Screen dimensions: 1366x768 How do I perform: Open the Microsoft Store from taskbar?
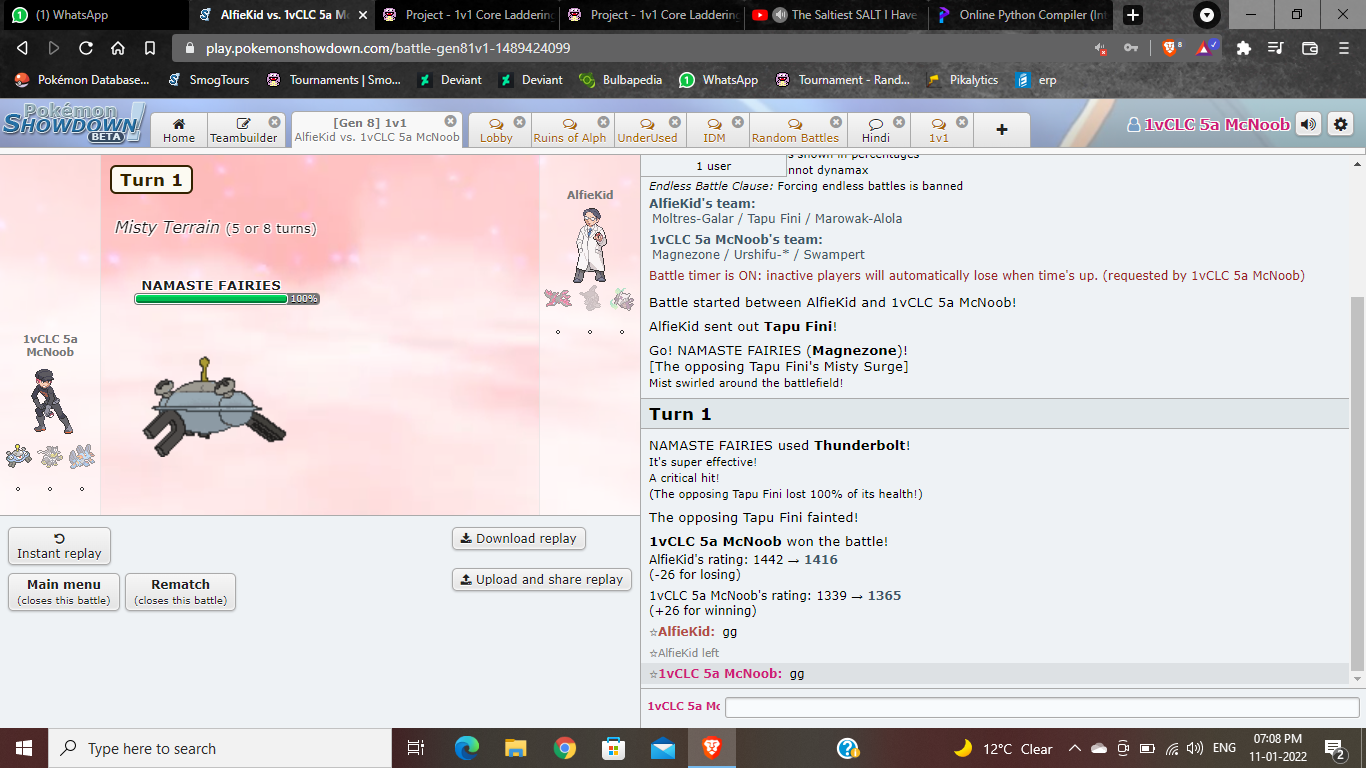click(x=613, y=748)
